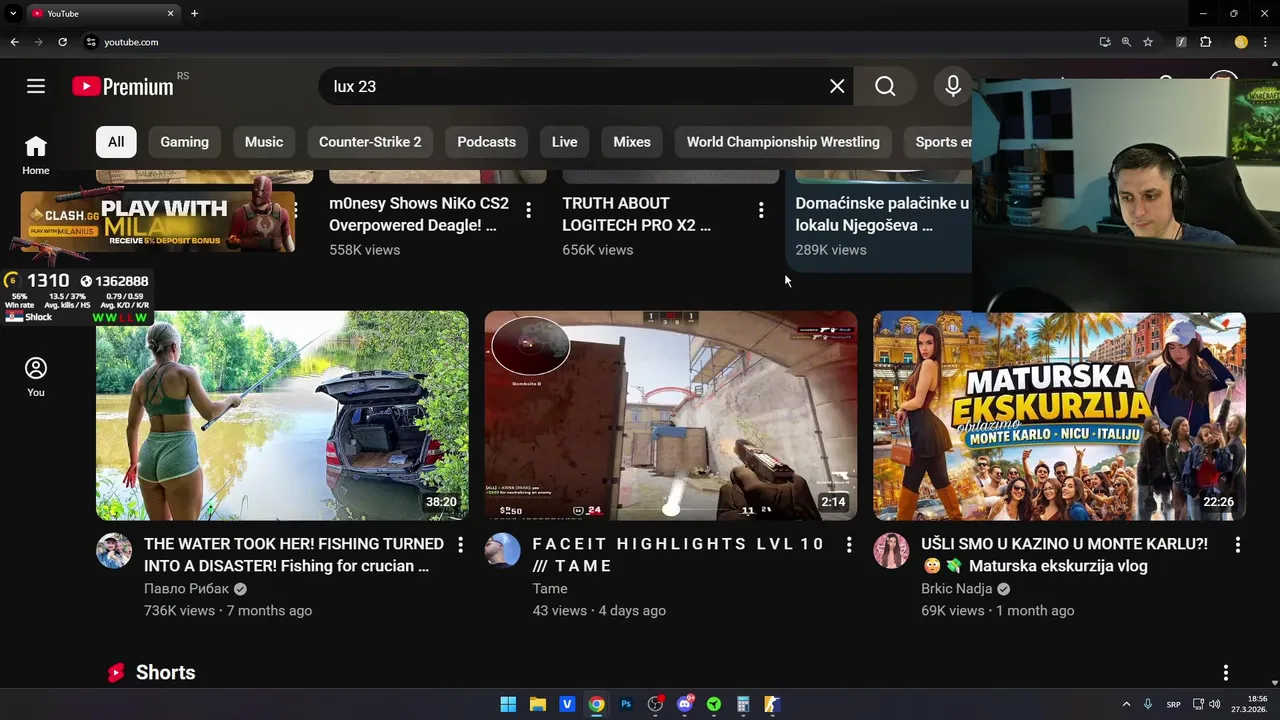The width and height of the screenshot is (1280, 720).
Task: Select the All filter chip
Action: [116, 142]
